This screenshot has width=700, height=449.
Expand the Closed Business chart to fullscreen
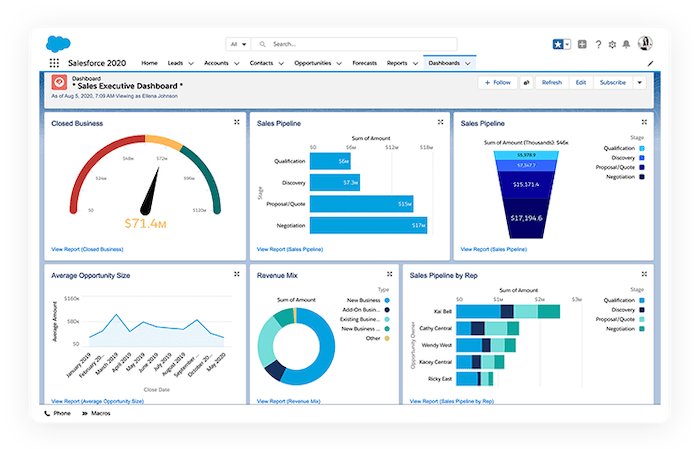coord(236,122)
